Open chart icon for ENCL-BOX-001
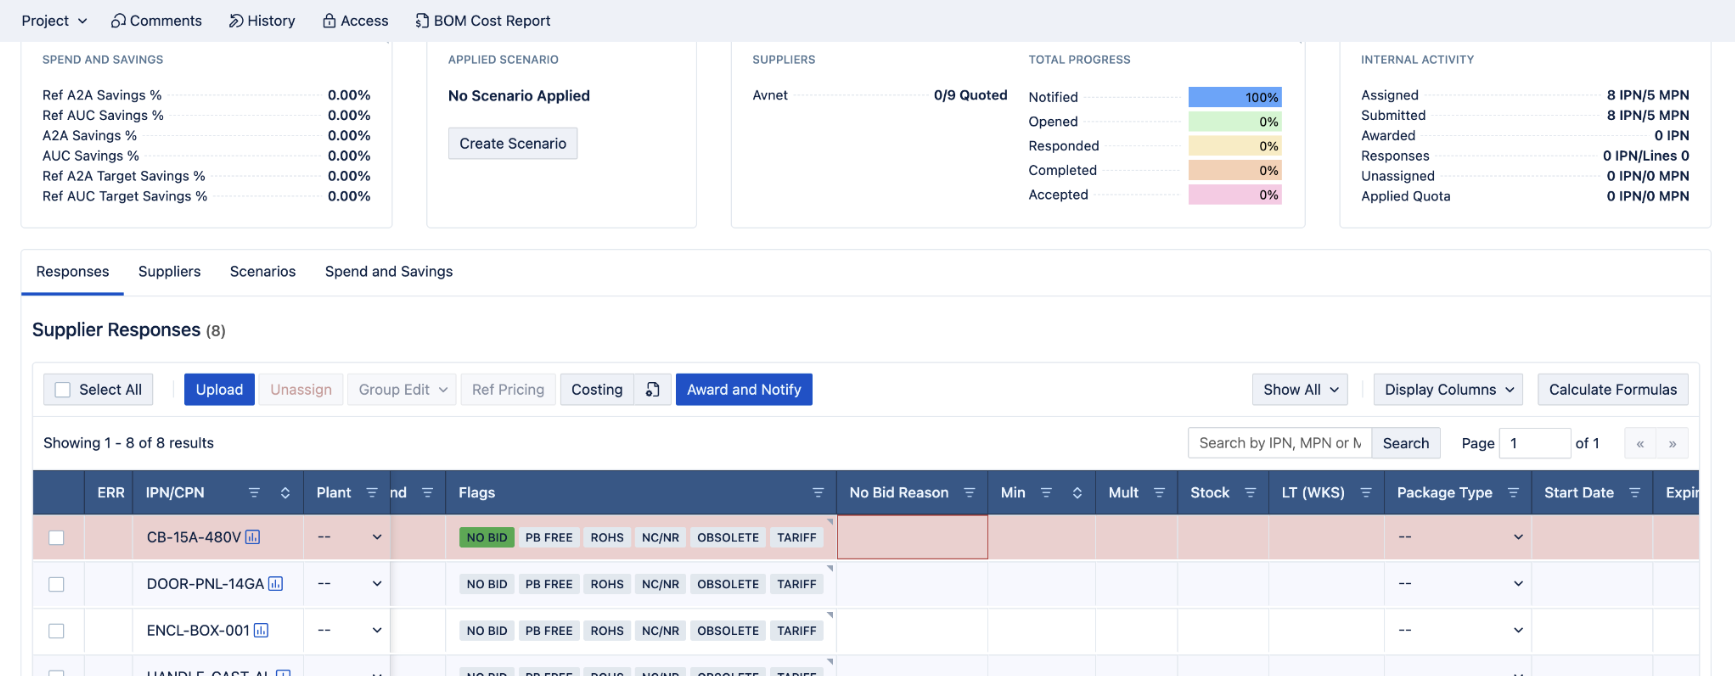The height and width of the screenshot is (688, 1736). click(x=261, y=631)
